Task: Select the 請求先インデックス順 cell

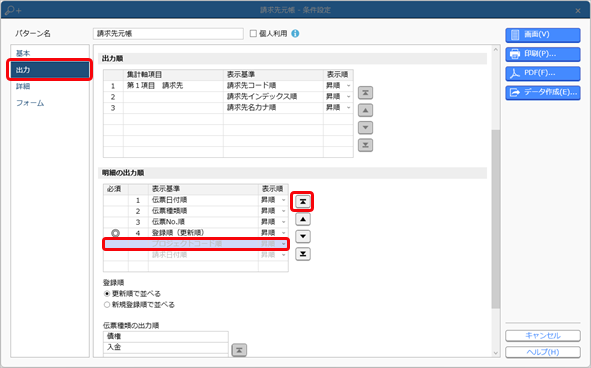Action: 273,97
